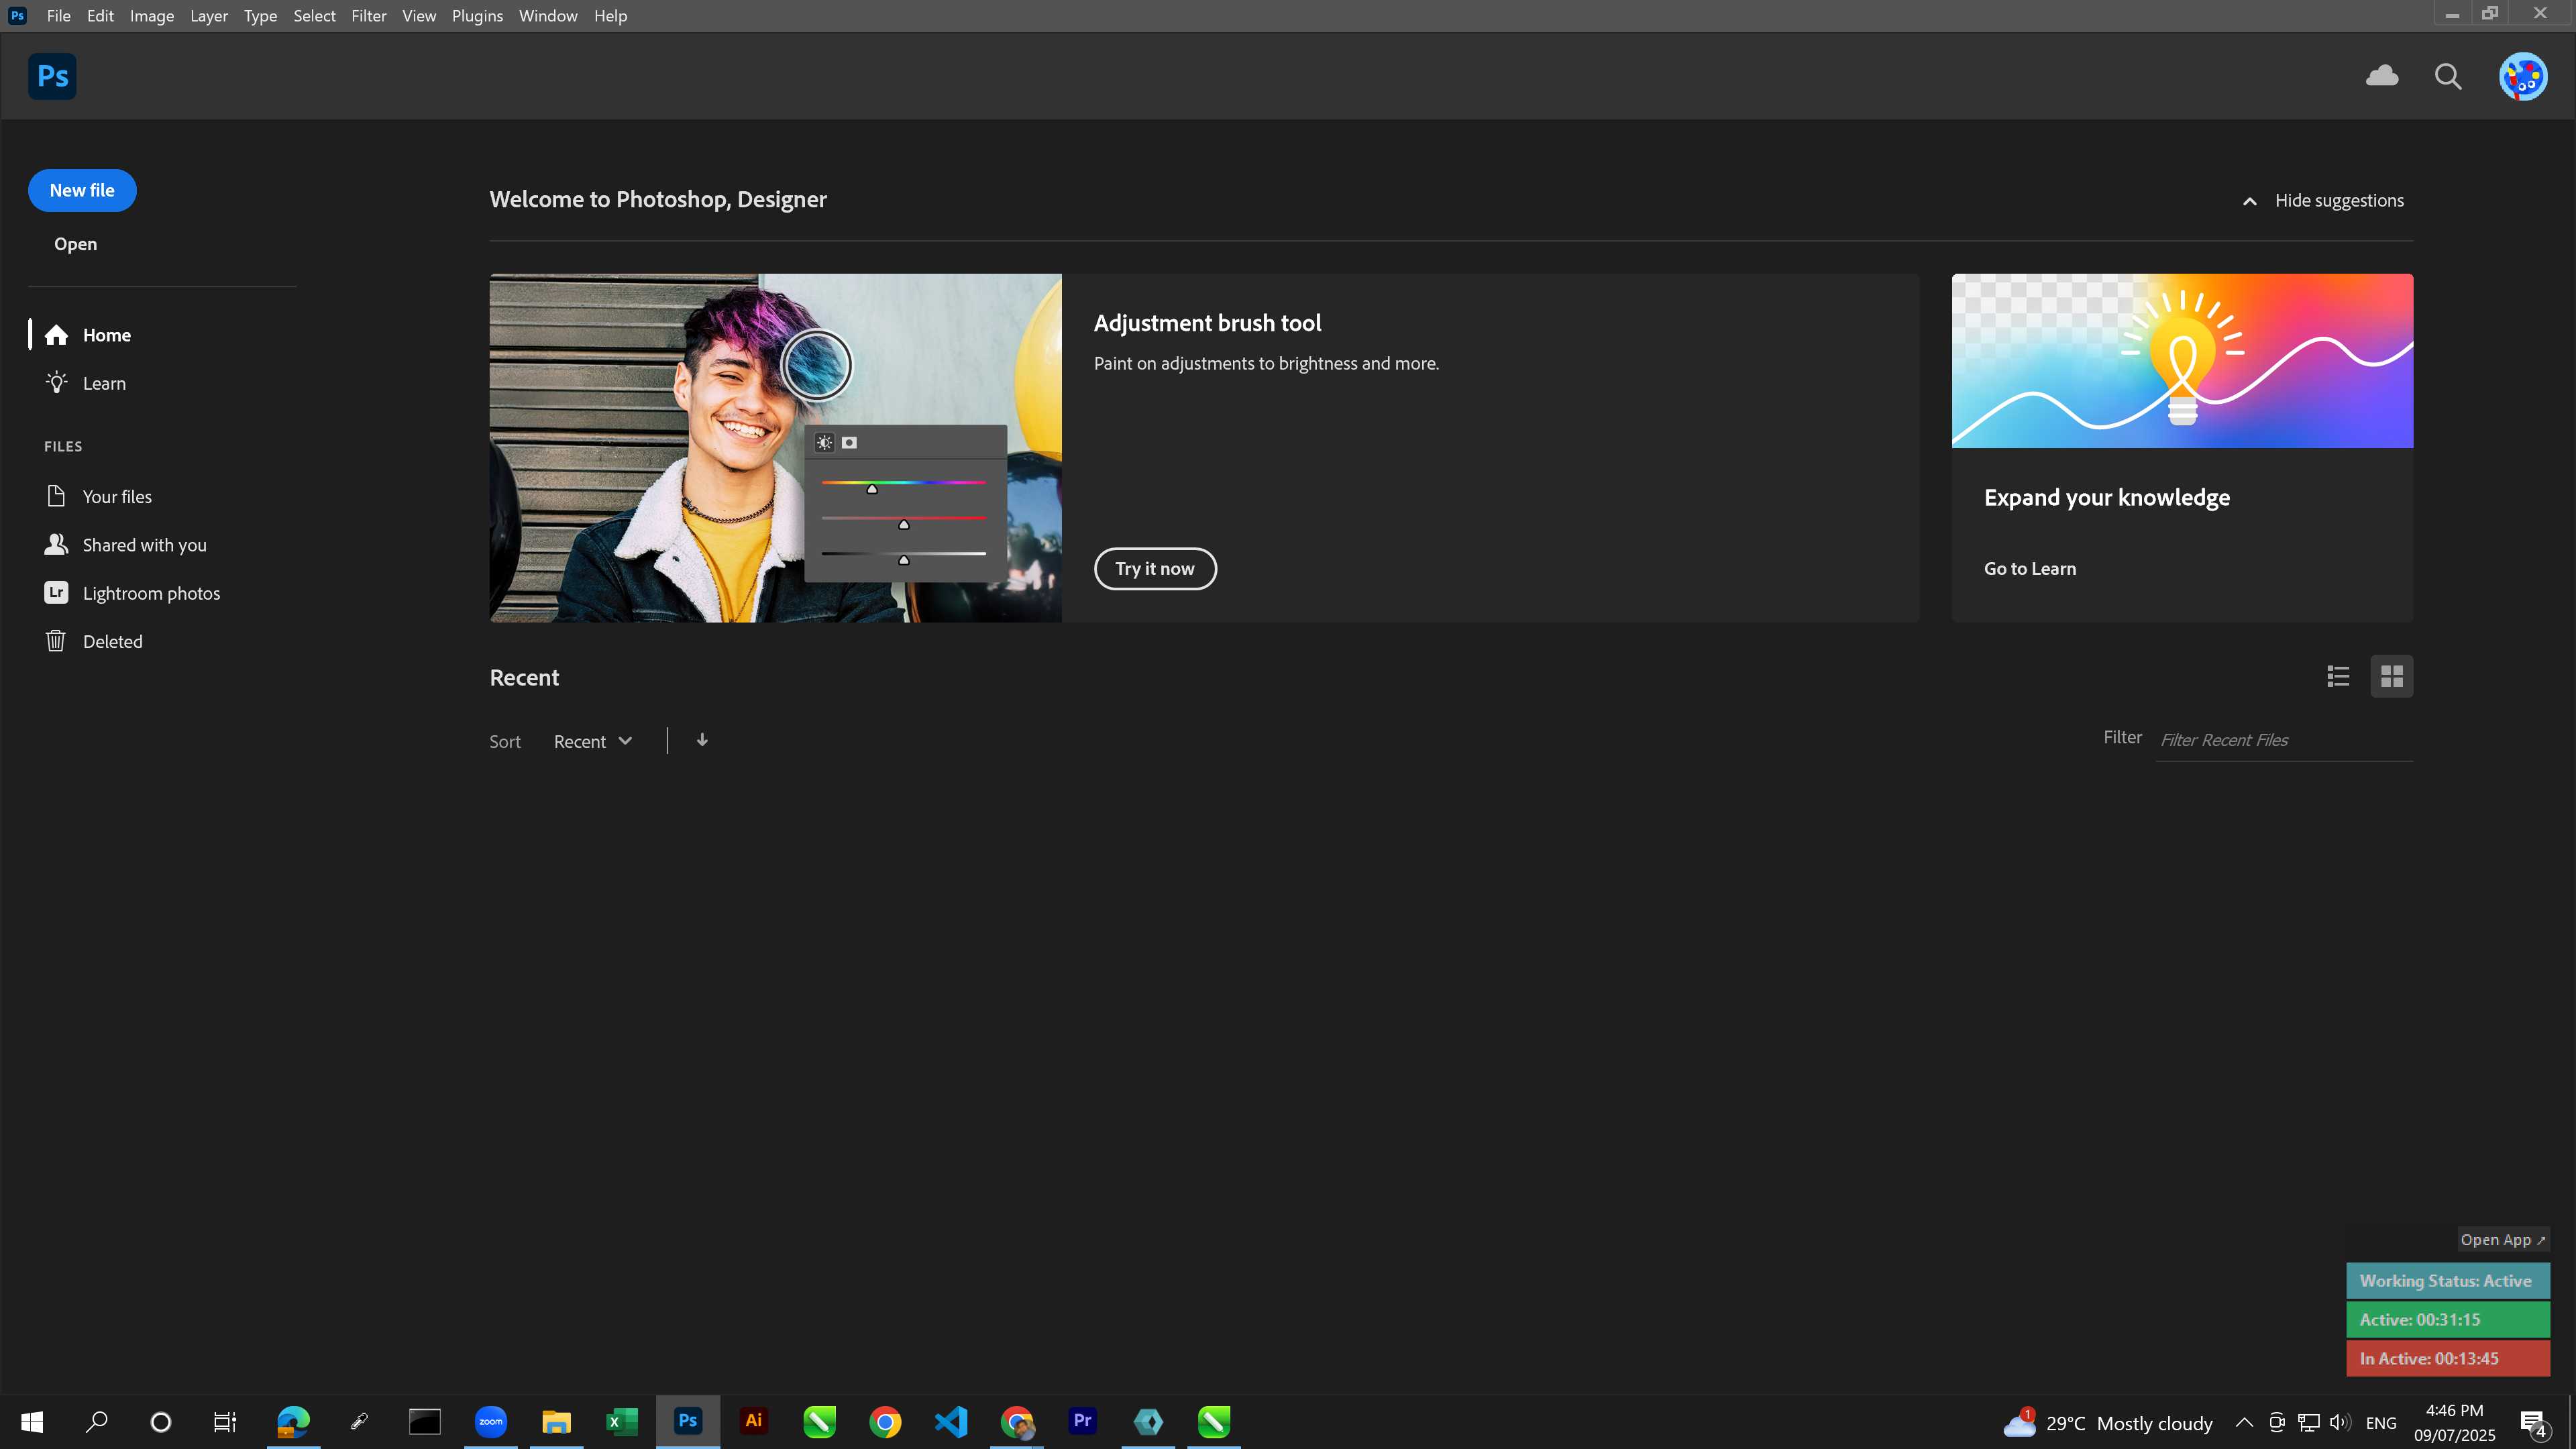Go to Home in the sidebar
The width and height of the screenshot is (2576, 1449).
[88, 335]
